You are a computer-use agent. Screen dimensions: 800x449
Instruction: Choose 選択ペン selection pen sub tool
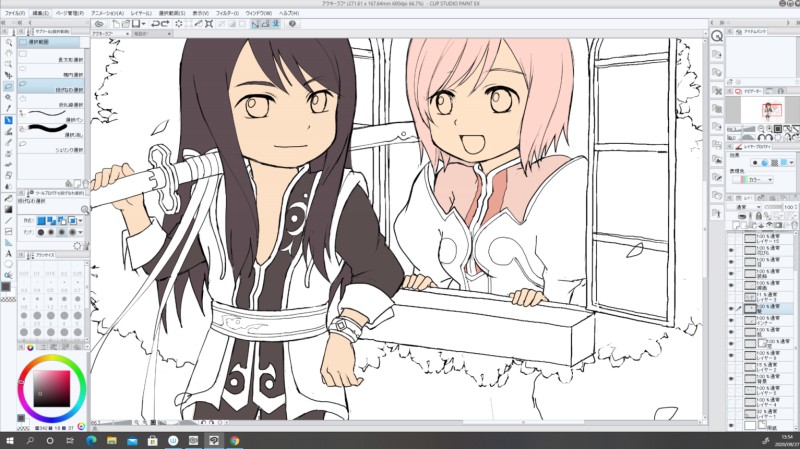[51, 116]
